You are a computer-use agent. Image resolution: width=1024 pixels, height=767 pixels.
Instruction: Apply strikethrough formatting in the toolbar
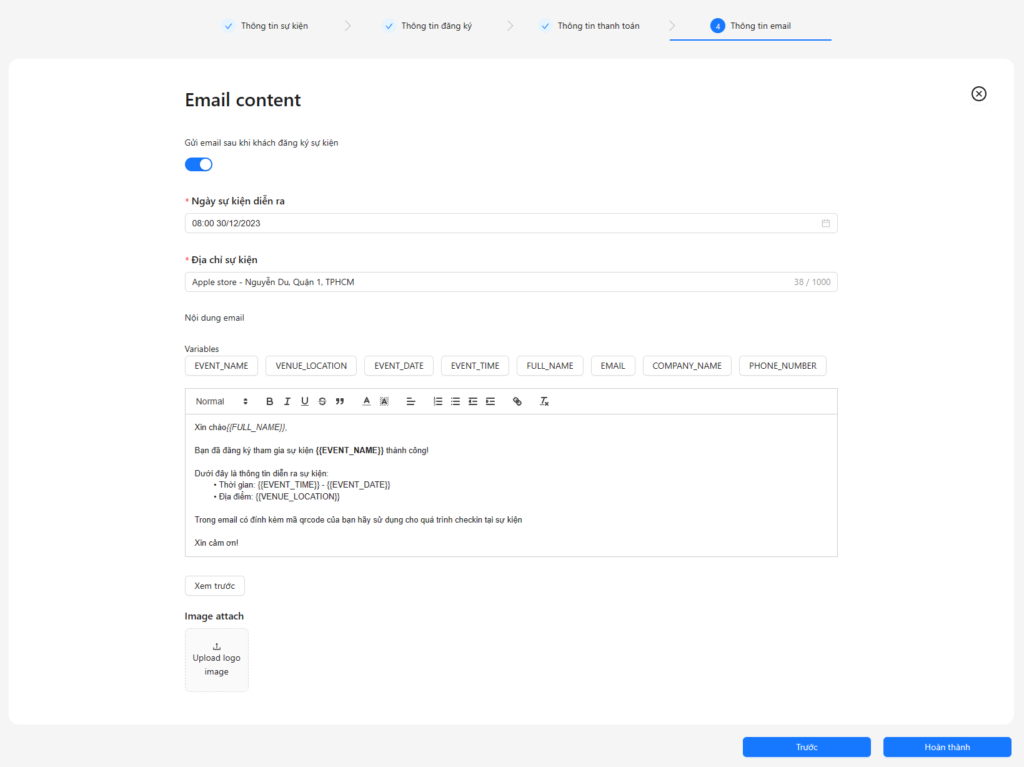tap(322, 401)
